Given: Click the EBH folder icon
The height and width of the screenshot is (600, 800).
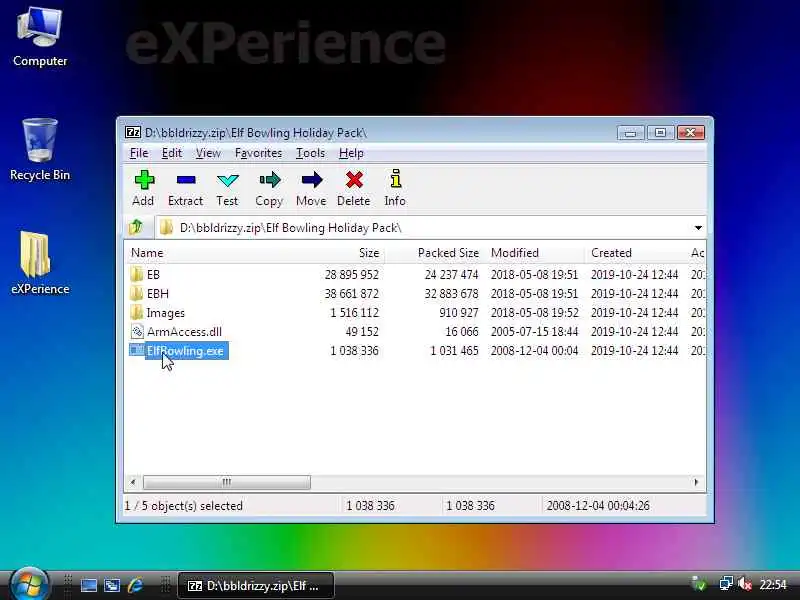Looking at the screenshot, I should pyautogui.click(x=136, y=293).
